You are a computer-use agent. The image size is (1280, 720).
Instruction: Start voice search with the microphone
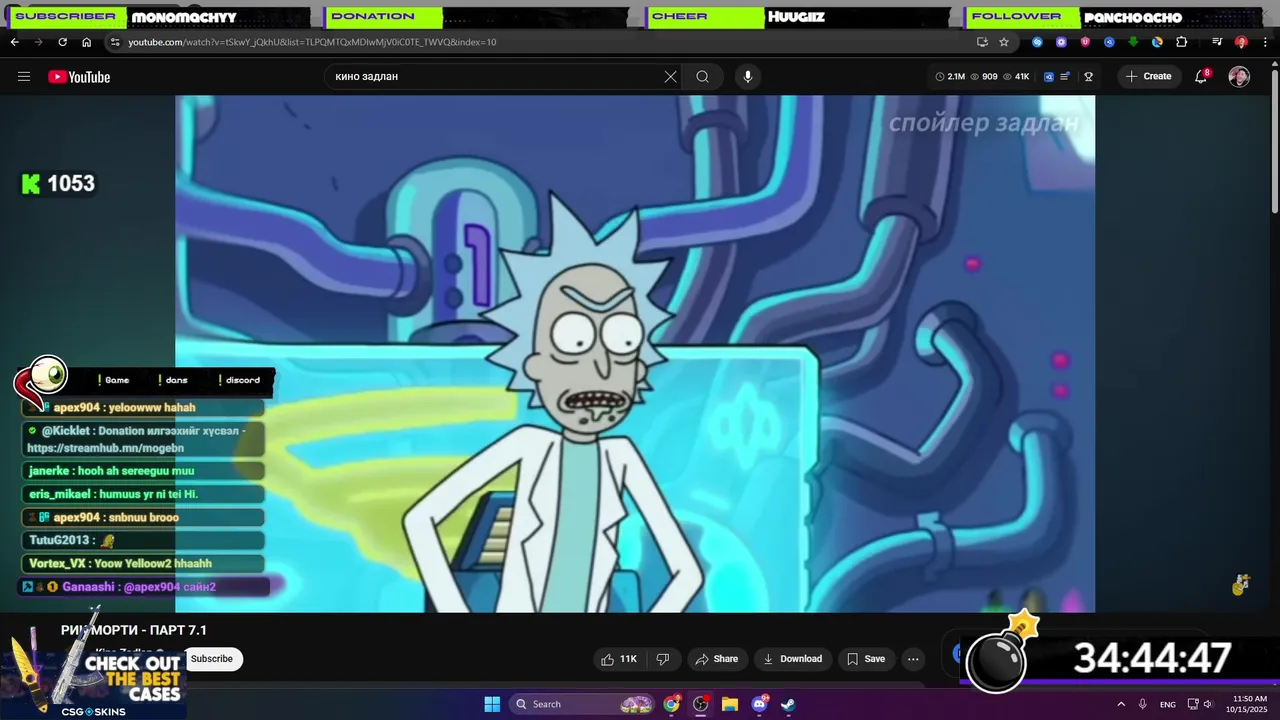click(x=747, y=77)
